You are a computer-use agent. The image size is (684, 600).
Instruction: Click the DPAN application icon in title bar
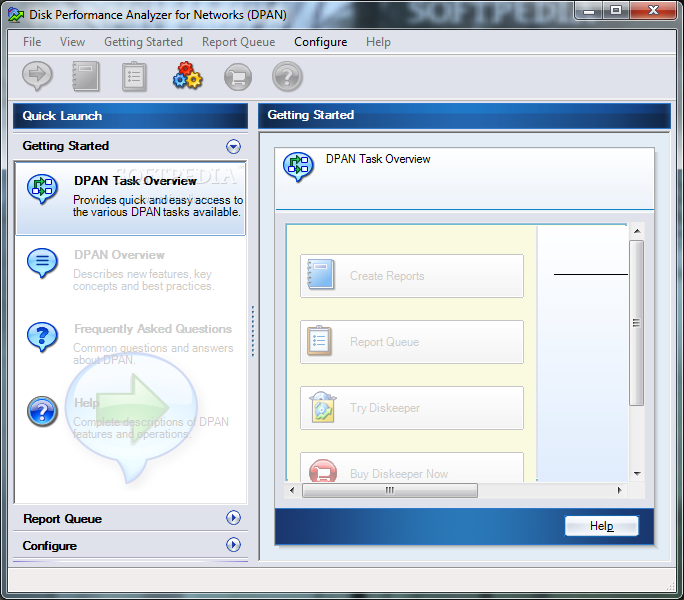[16, 15]
